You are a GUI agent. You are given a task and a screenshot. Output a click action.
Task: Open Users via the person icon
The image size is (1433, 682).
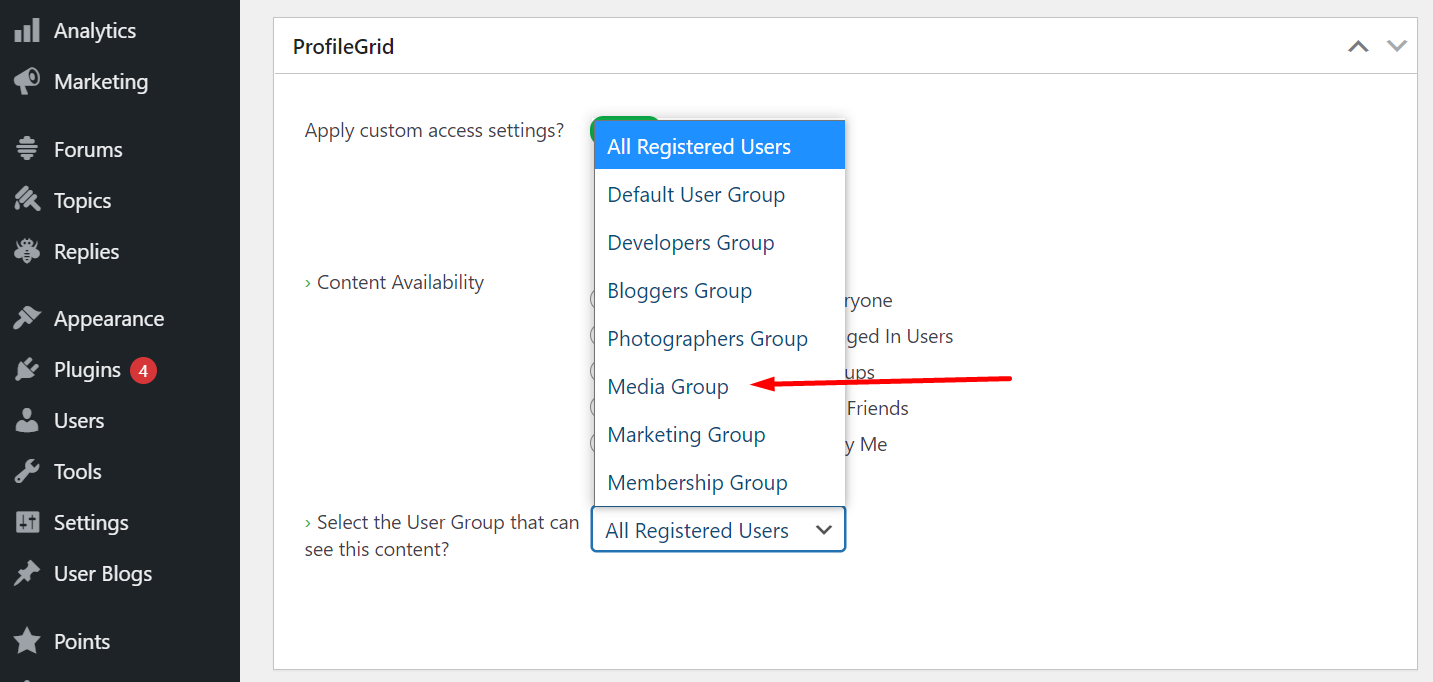point(27,421)
